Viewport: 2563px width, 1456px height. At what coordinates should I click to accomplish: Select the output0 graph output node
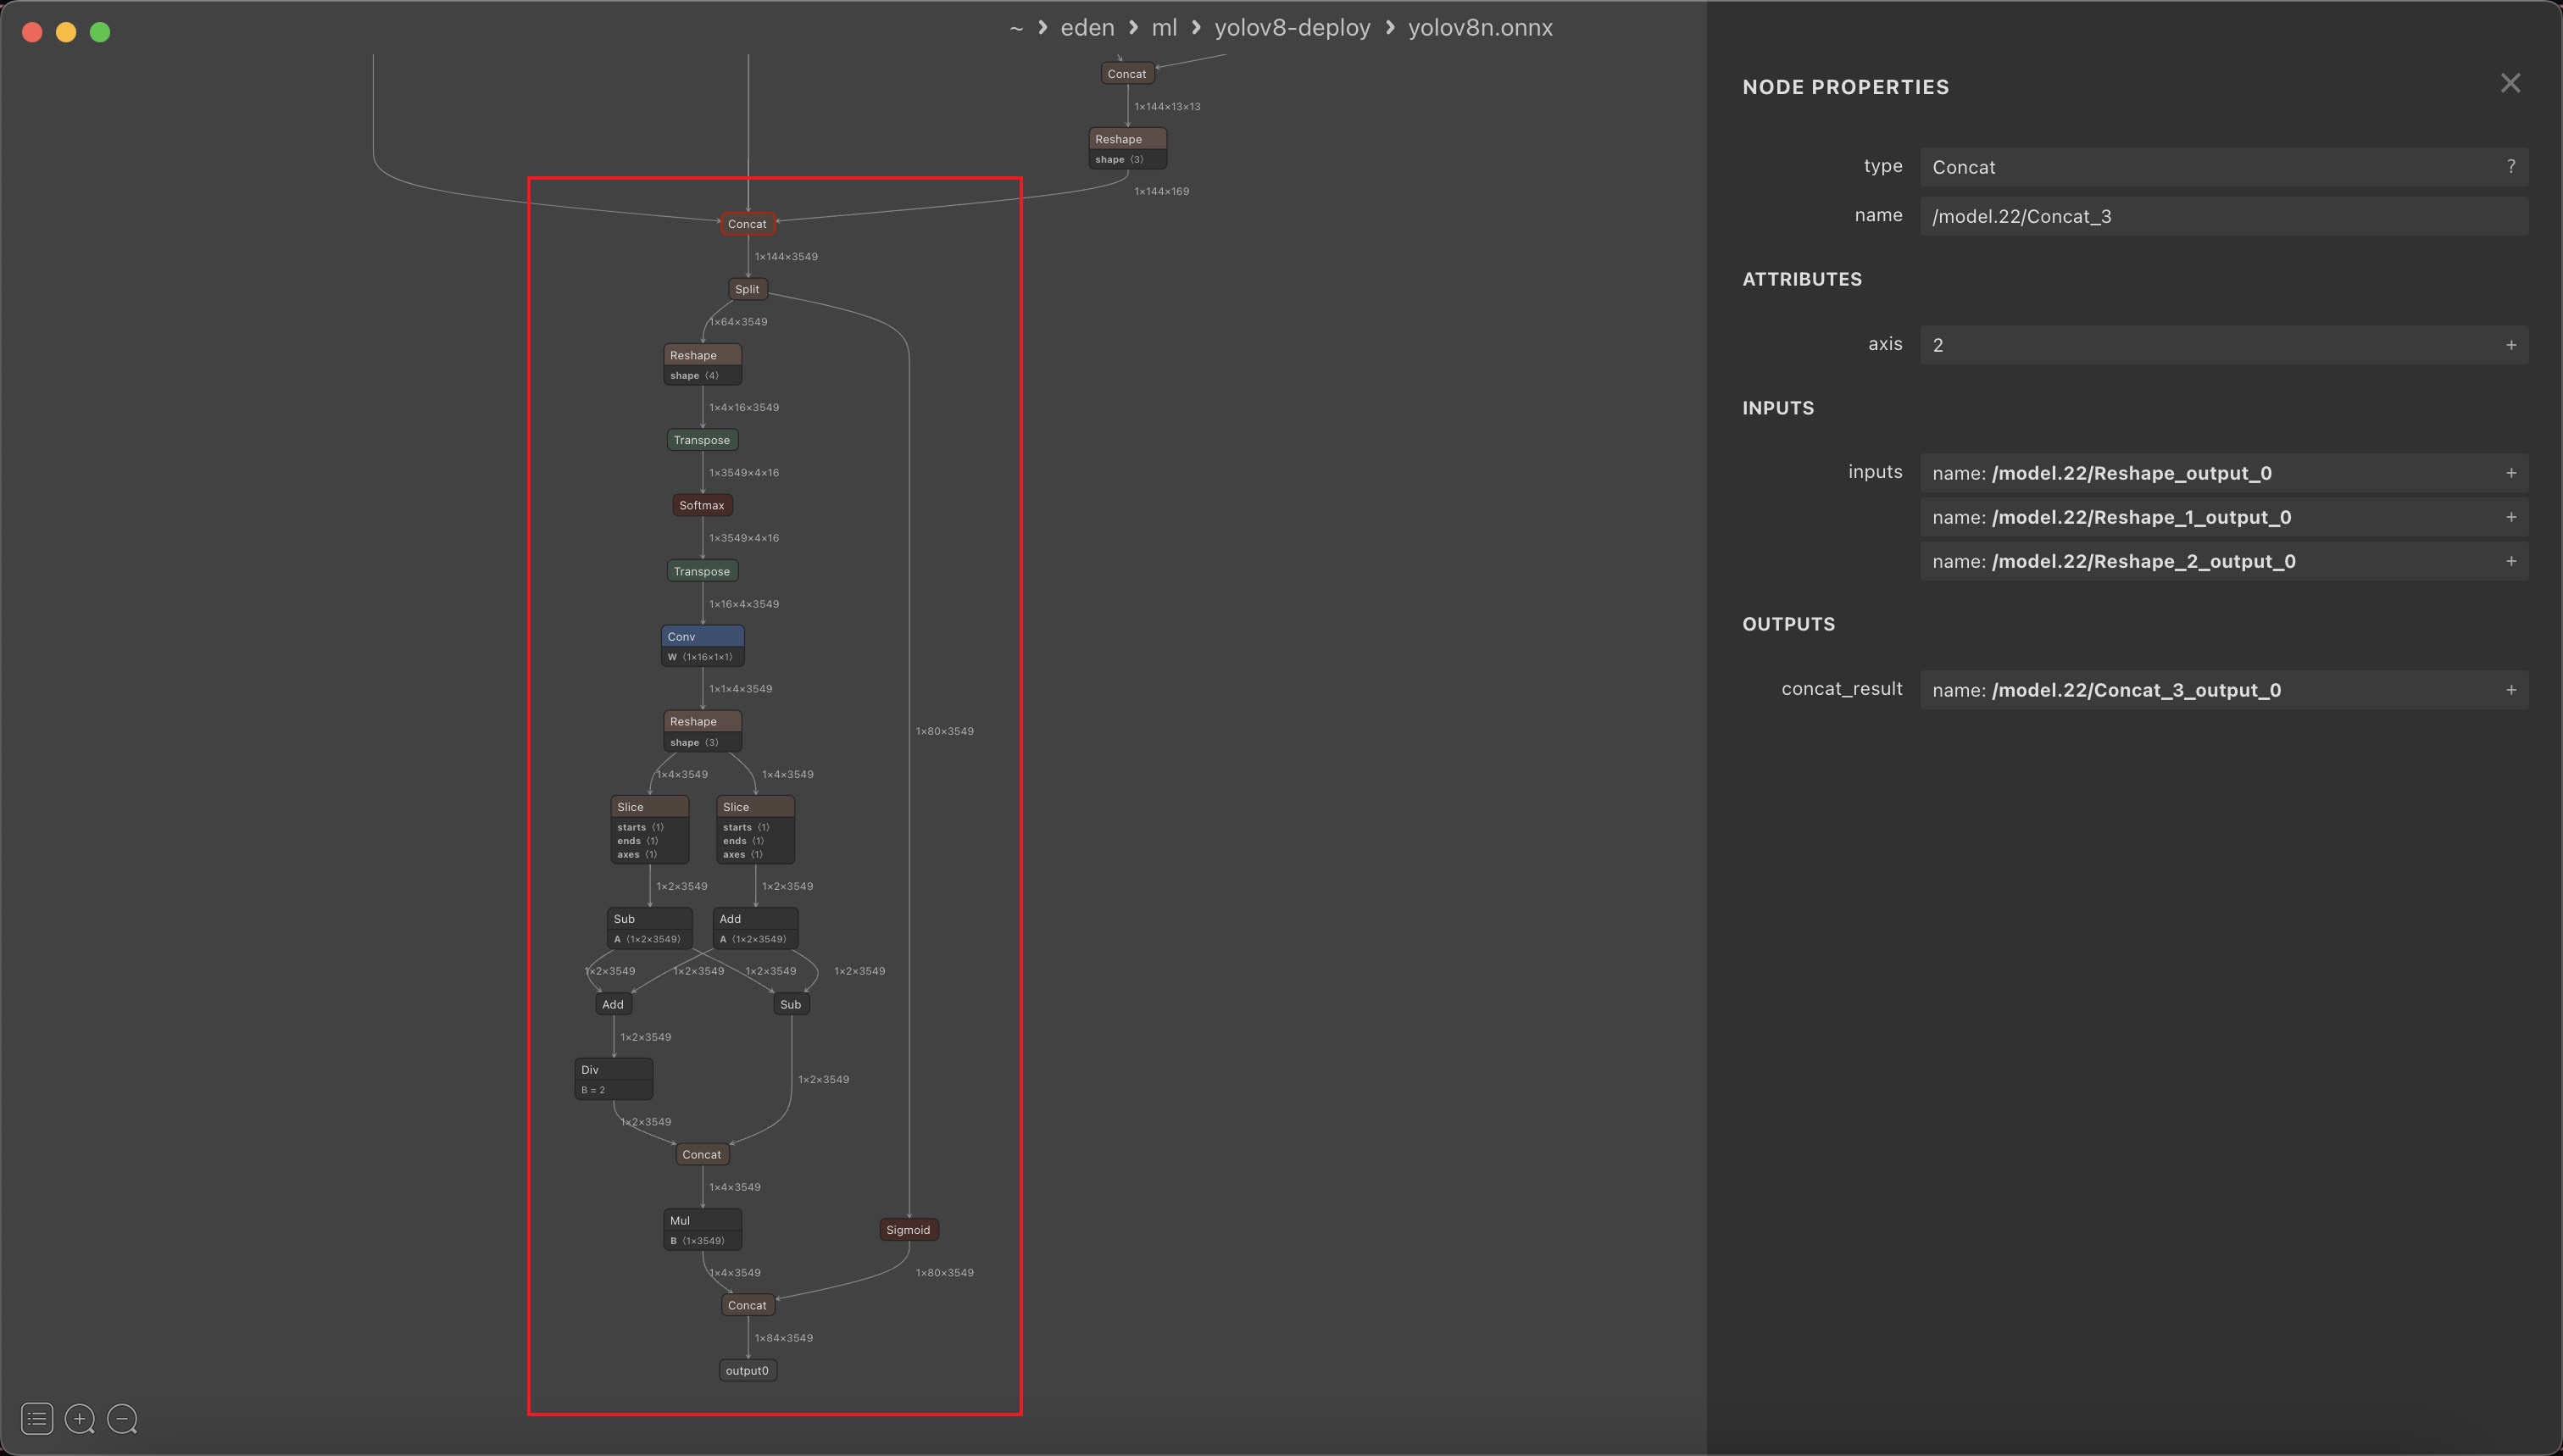pyautogui.click(x=747, y=1370)
